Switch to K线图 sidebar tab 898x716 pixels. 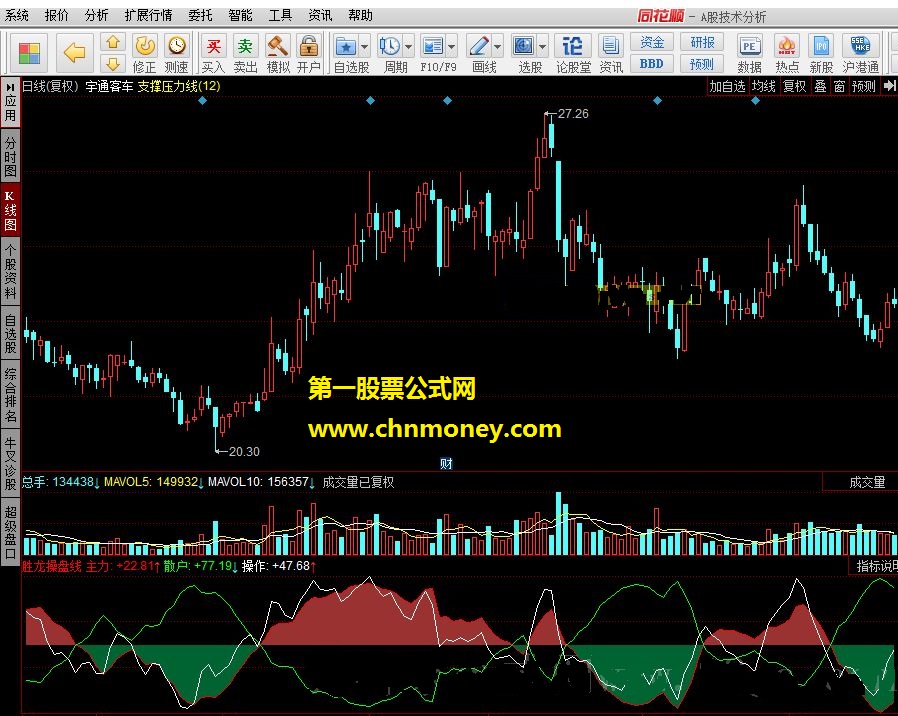pyautogui.click(x=10, y=210)
